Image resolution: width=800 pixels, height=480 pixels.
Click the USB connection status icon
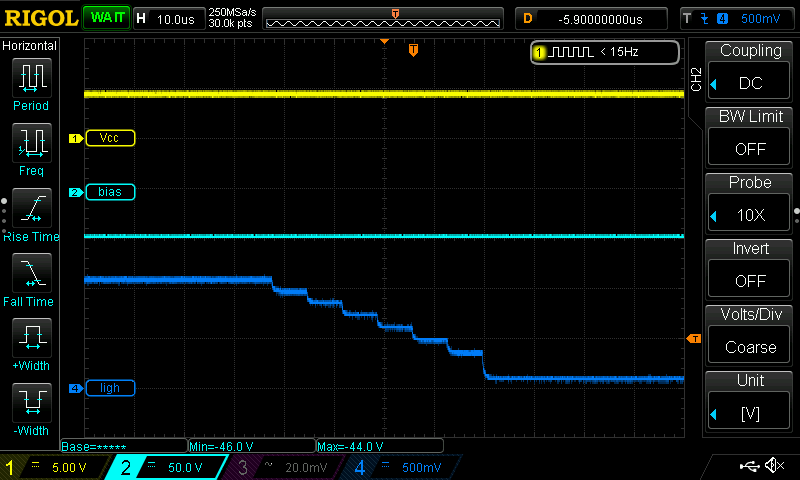[x=749, y=465]
